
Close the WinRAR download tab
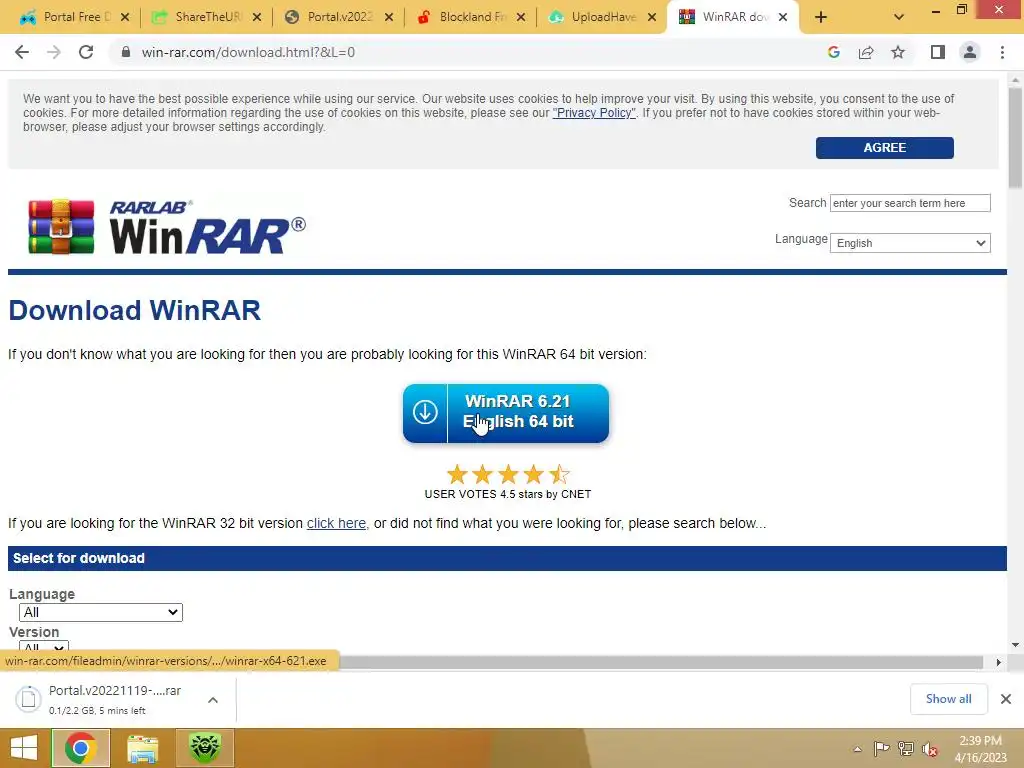click(x=783, y=18)
